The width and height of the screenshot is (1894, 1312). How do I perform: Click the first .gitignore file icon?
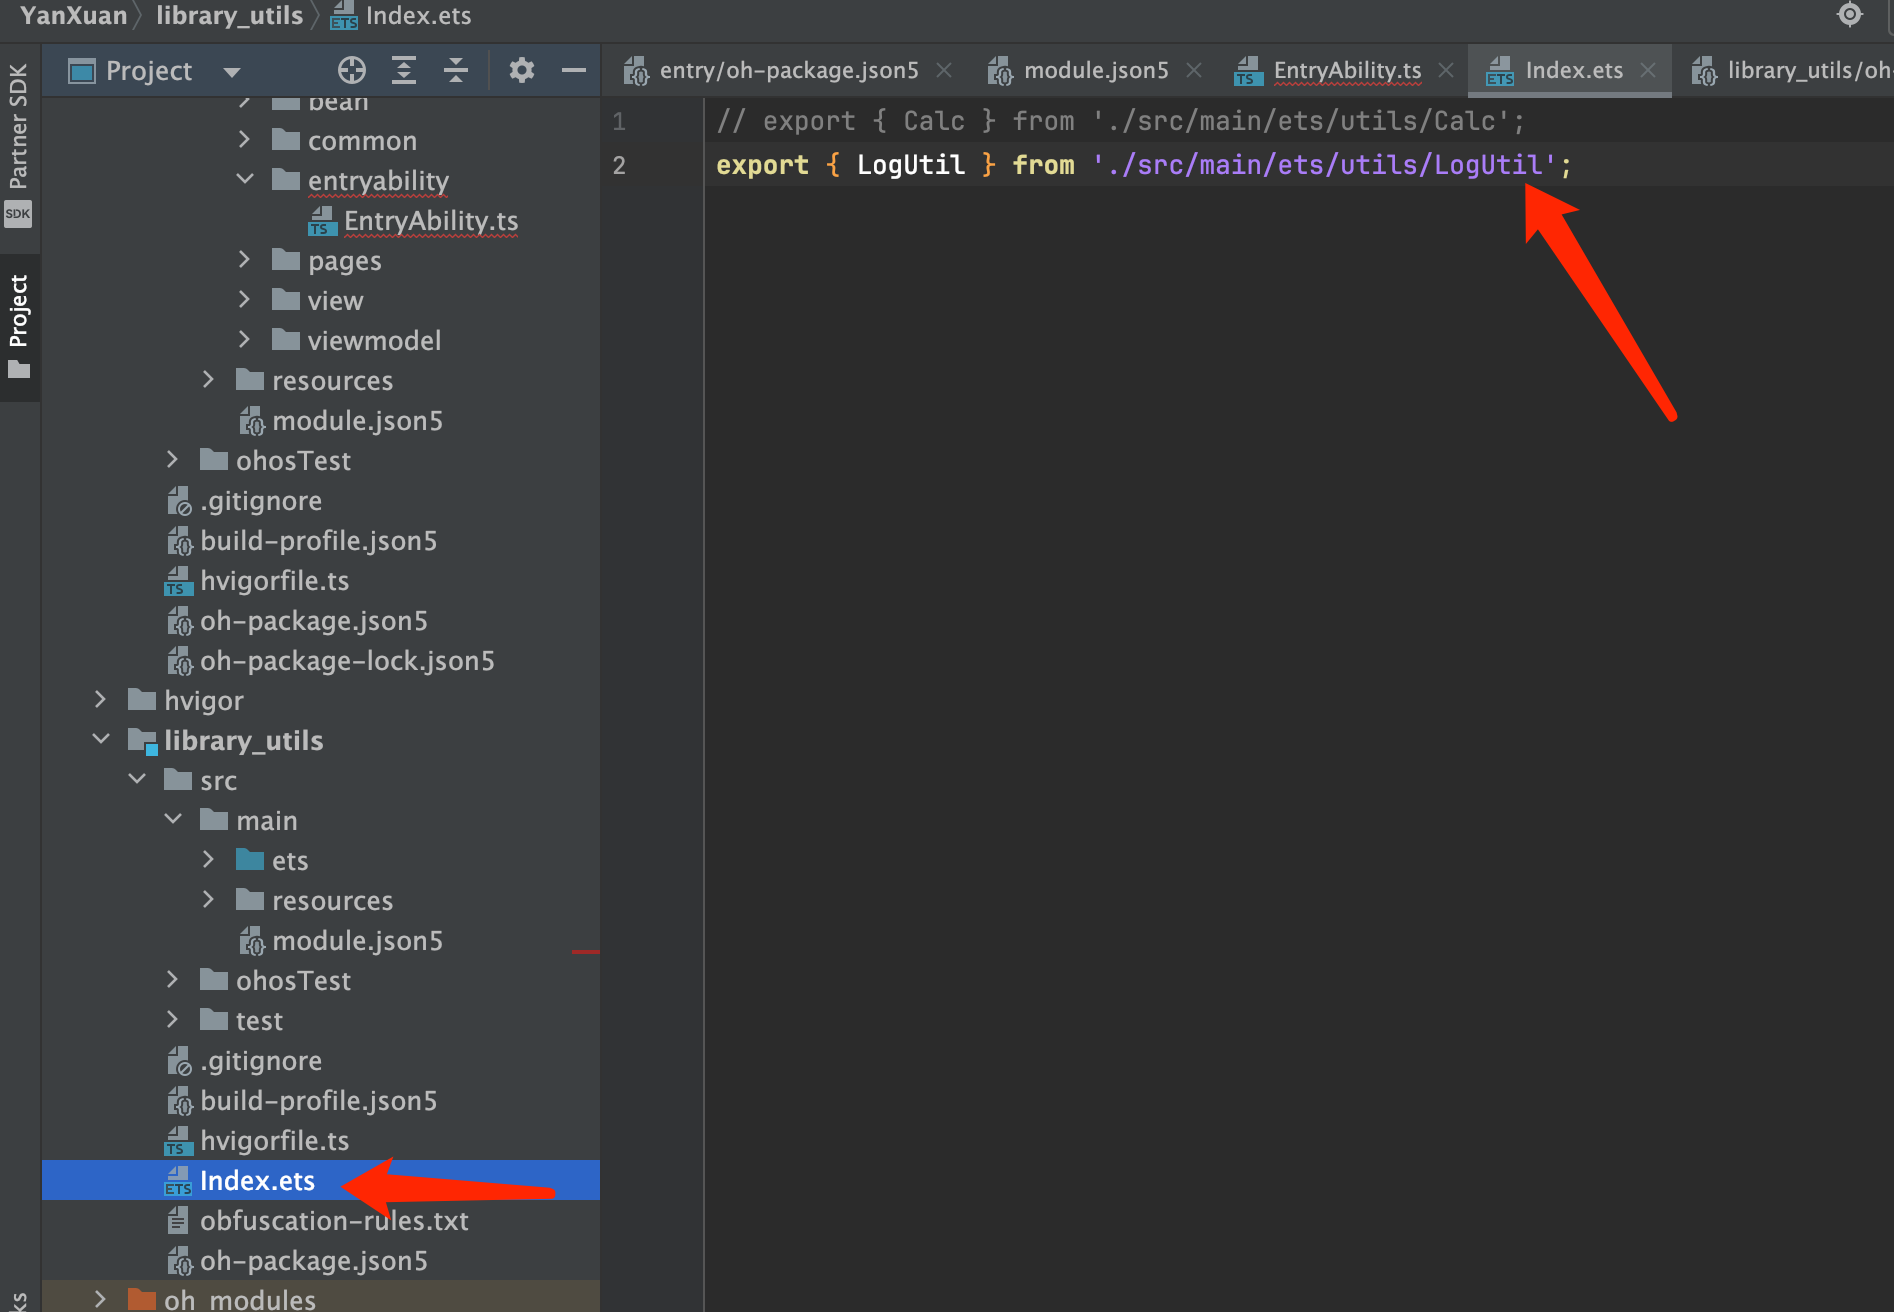click(x=179, y=501)
